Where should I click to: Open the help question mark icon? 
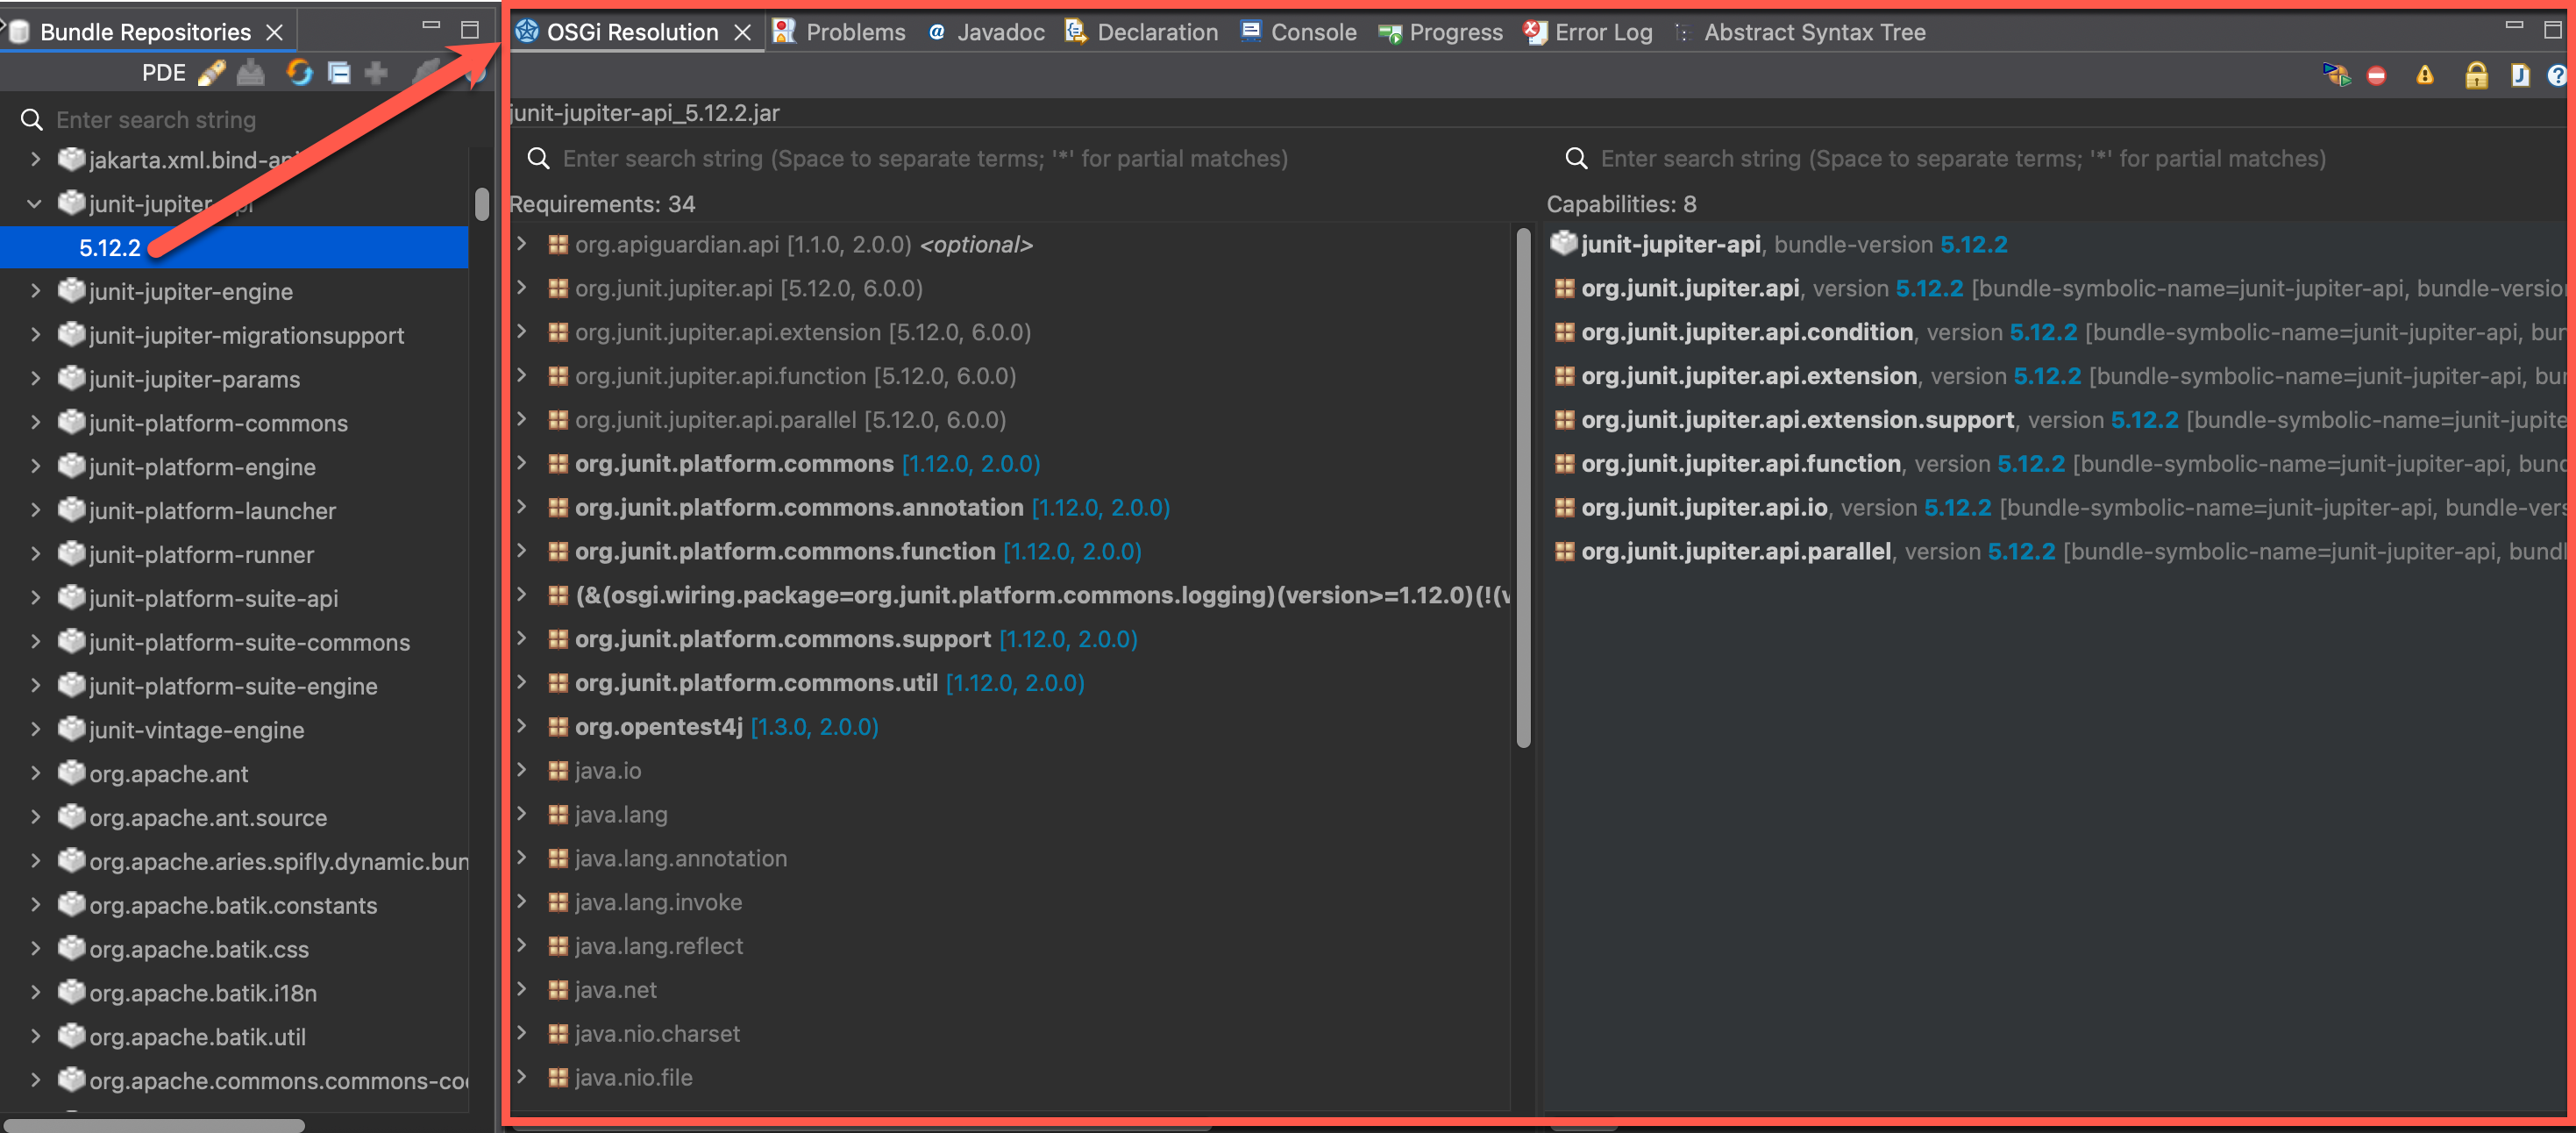2558,75
